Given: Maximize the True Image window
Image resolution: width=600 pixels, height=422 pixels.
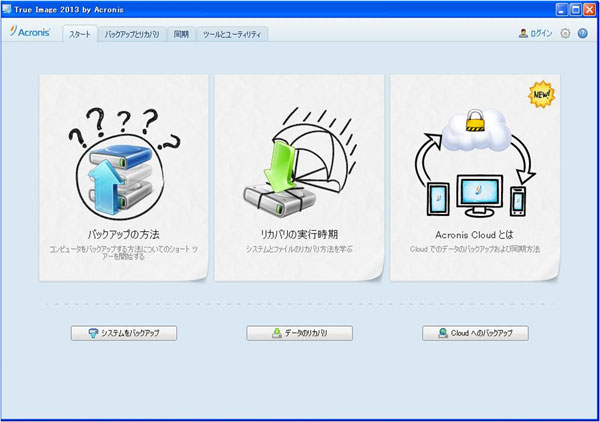Looking at the screenshot, I should pos(576,10).
